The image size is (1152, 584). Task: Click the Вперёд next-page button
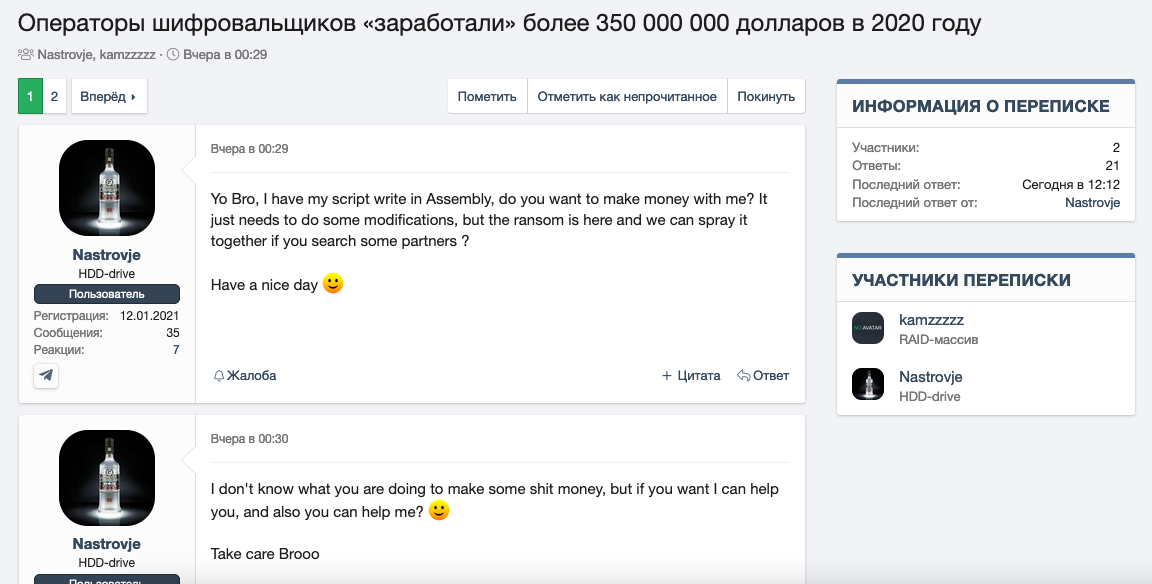click(109, 97)
